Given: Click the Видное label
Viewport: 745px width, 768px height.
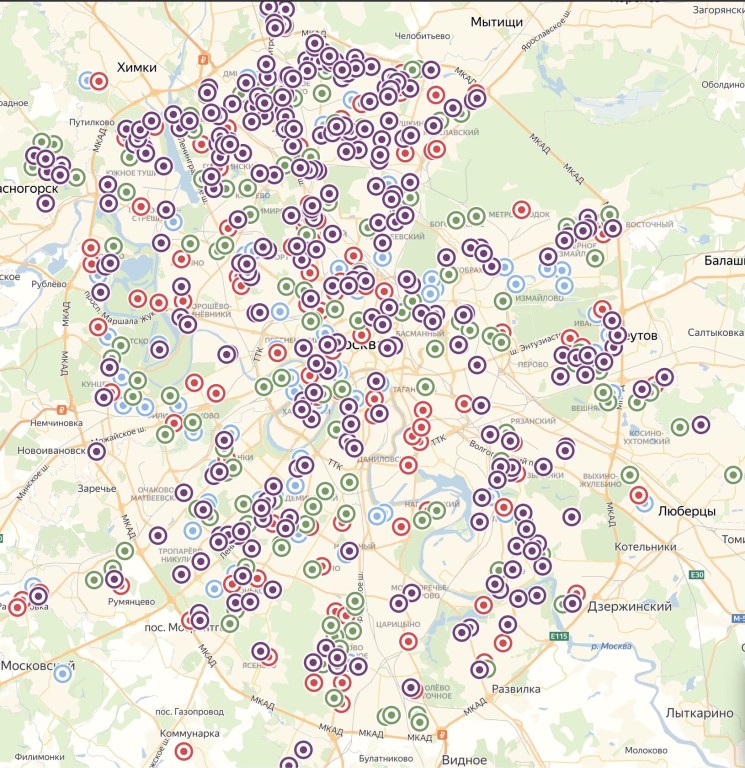Looking at the screenshot, I should click(464, 760).
